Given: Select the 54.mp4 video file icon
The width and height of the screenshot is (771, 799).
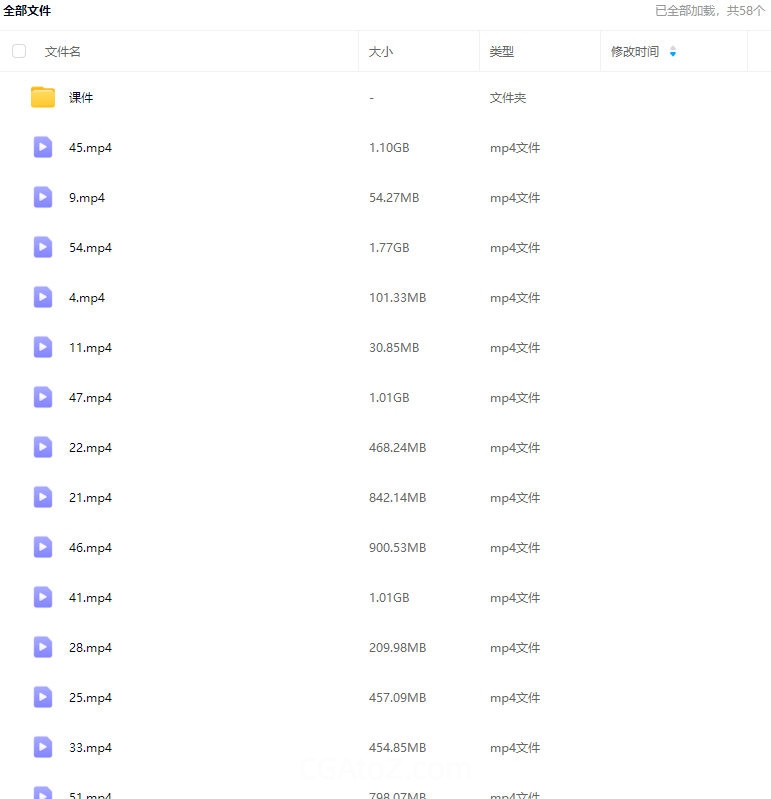Looking at the screenshot, I should click(x=43, y=248).
